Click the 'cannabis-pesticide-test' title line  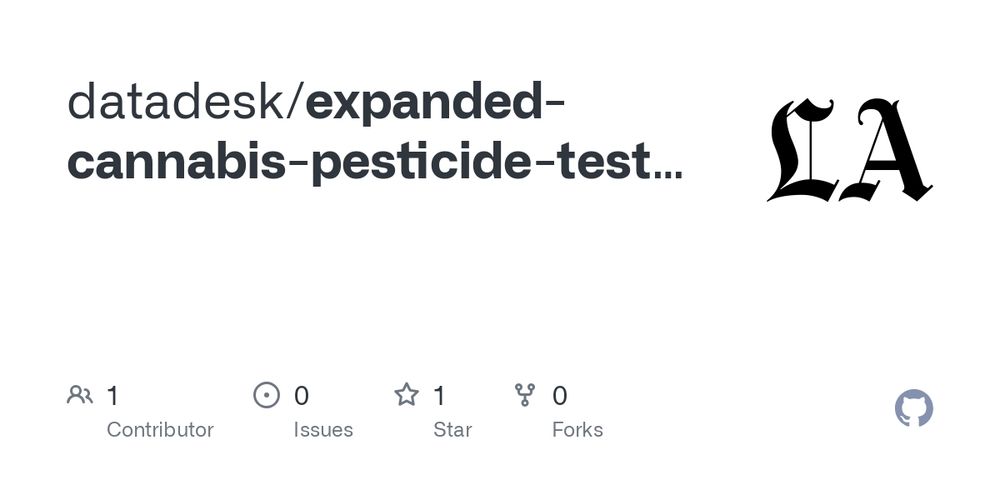click(359, 163)
